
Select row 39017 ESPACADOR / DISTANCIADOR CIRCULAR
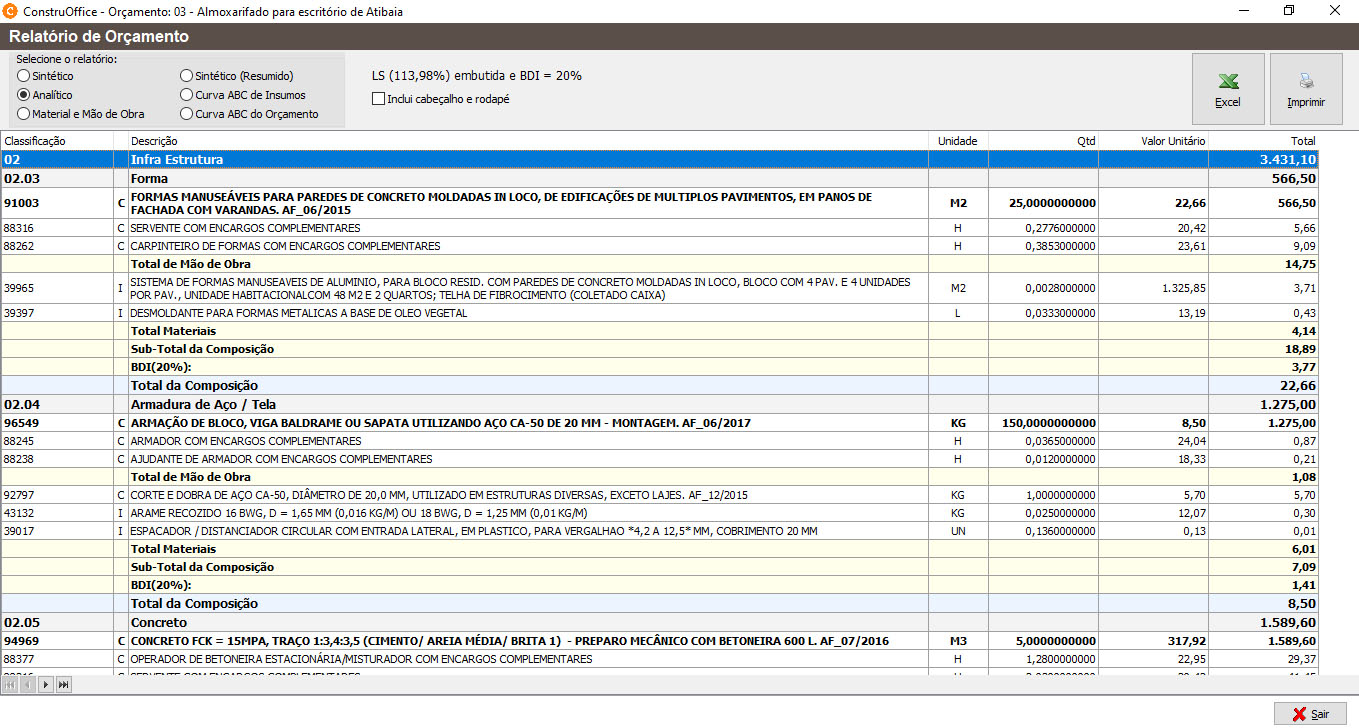click(660, 531)
